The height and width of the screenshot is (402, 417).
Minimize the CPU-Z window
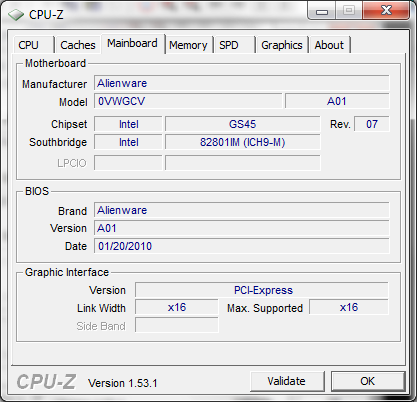321,11
